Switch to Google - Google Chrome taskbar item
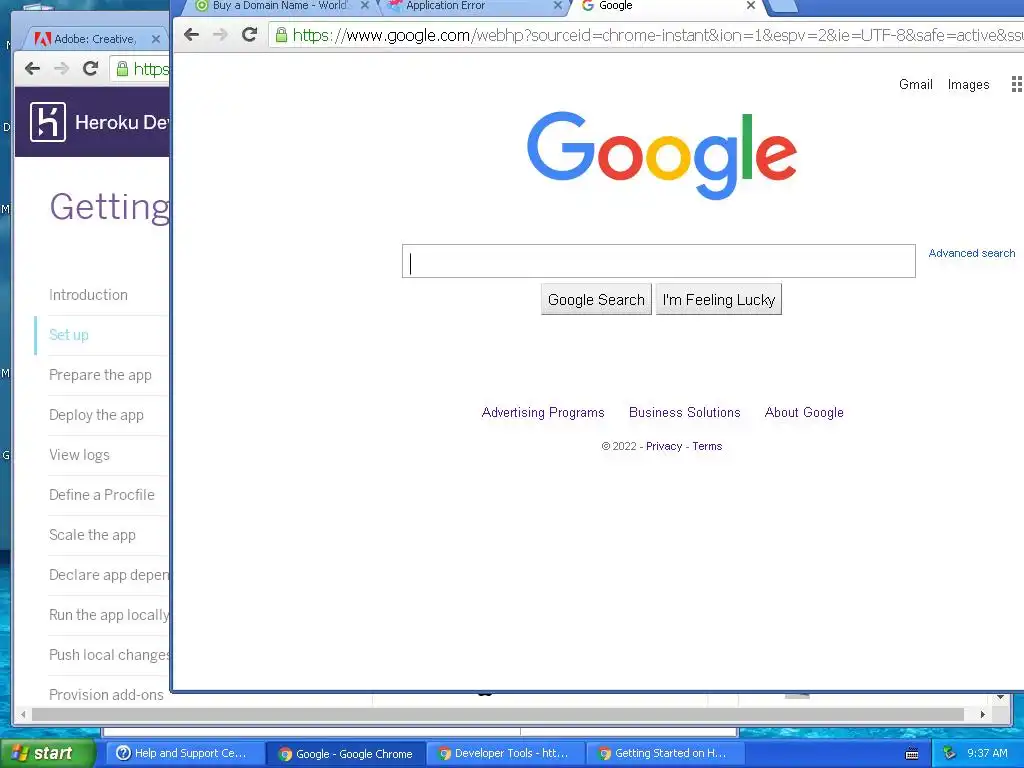1024x768 pixels. [x=345, y=754]
